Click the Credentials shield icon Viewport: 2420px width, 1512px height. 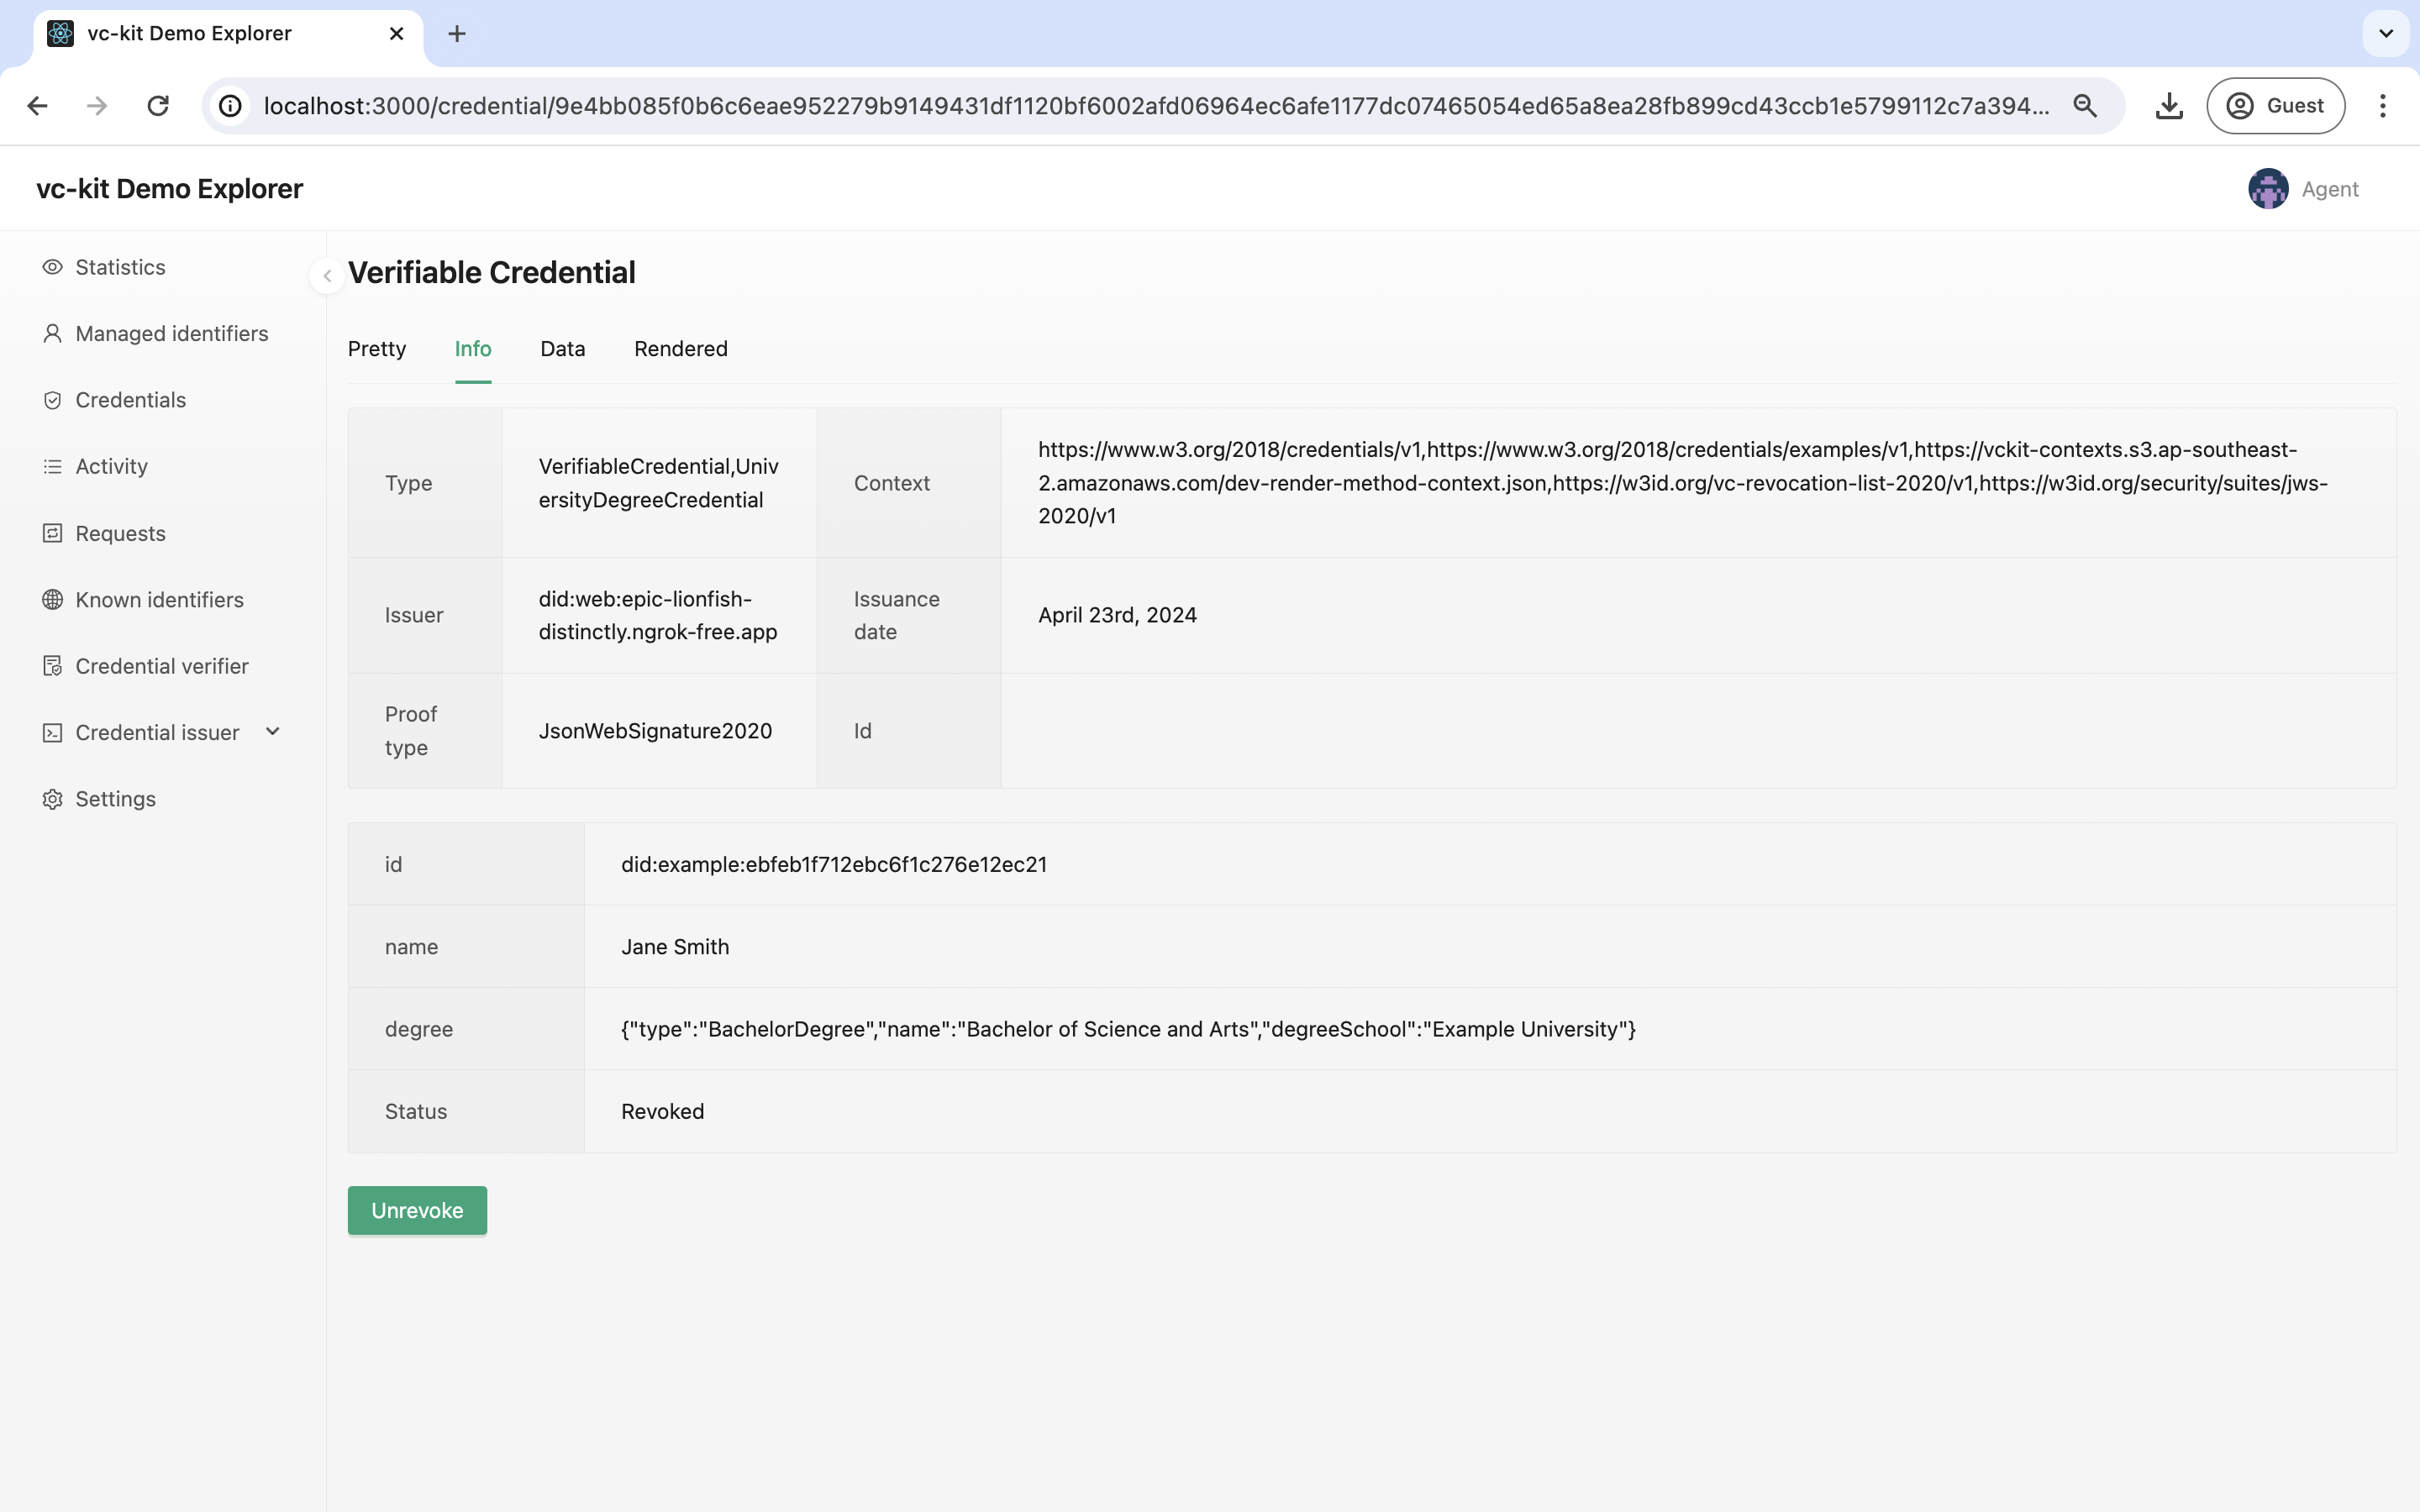click(52, 400)
